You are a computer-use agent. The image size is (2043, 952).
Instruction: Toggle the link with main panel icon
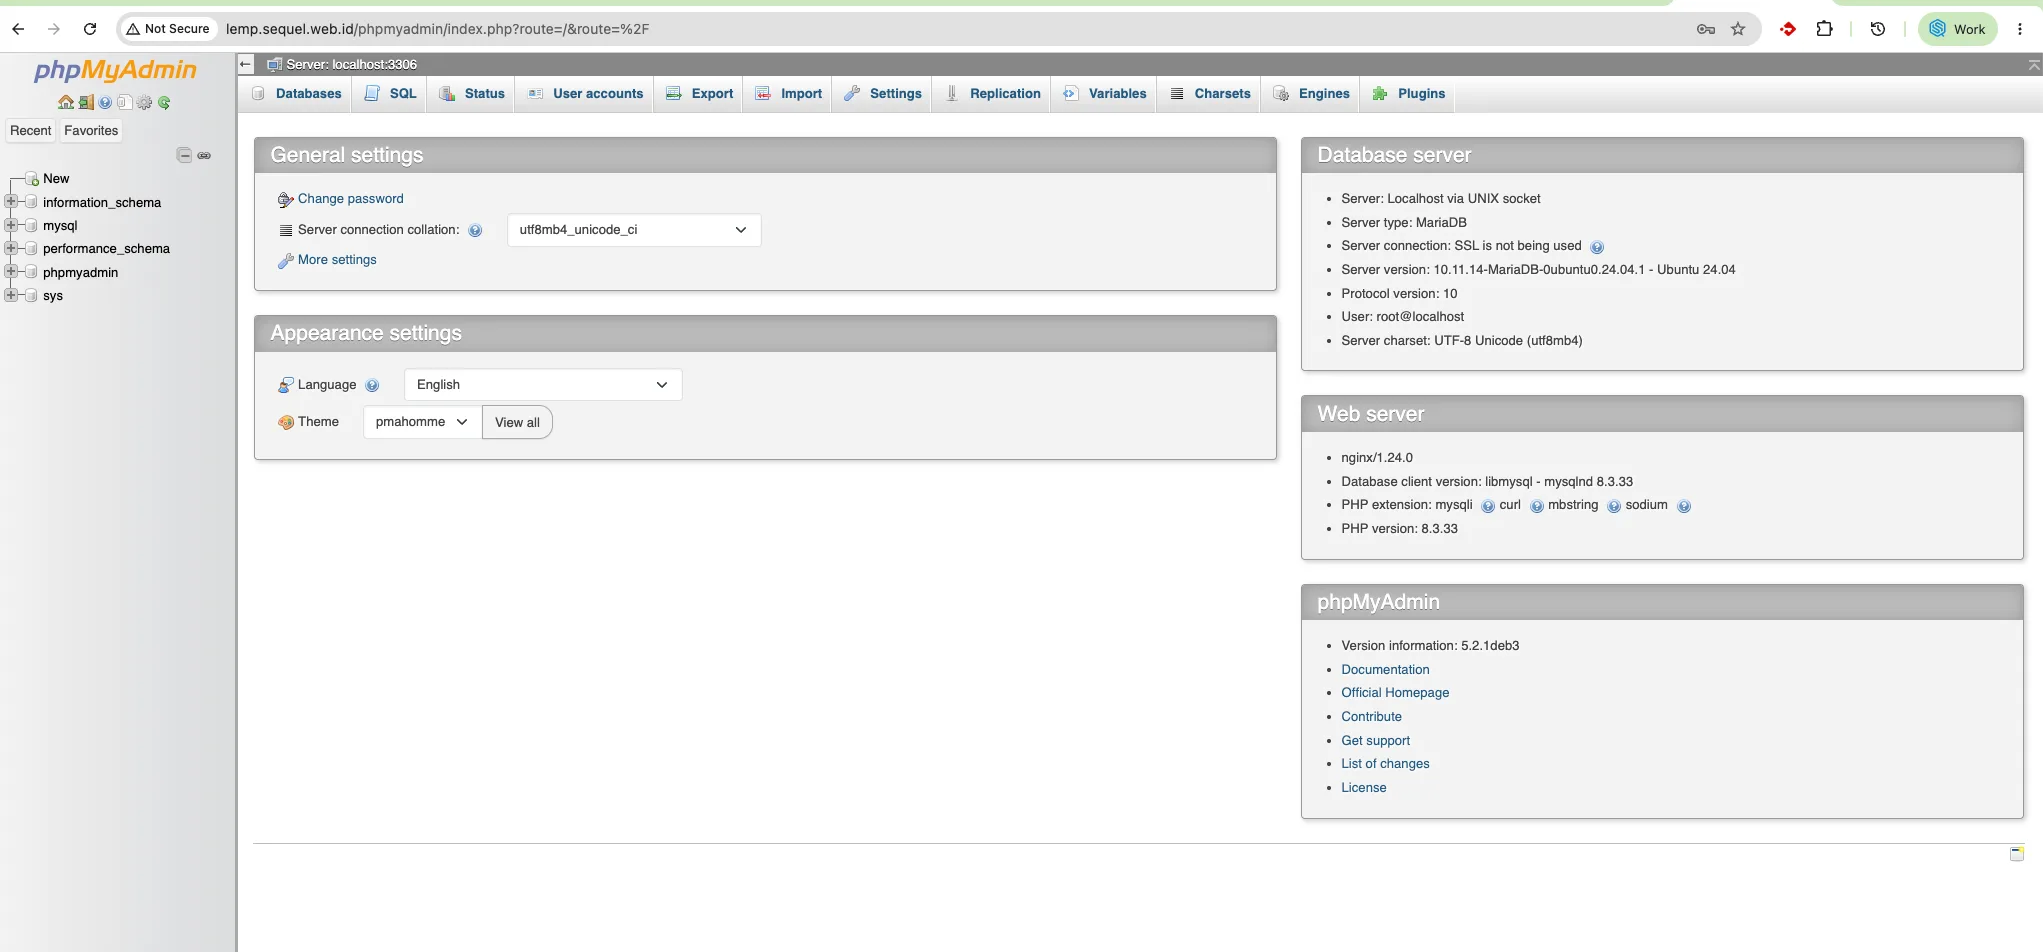click(204, 155)
